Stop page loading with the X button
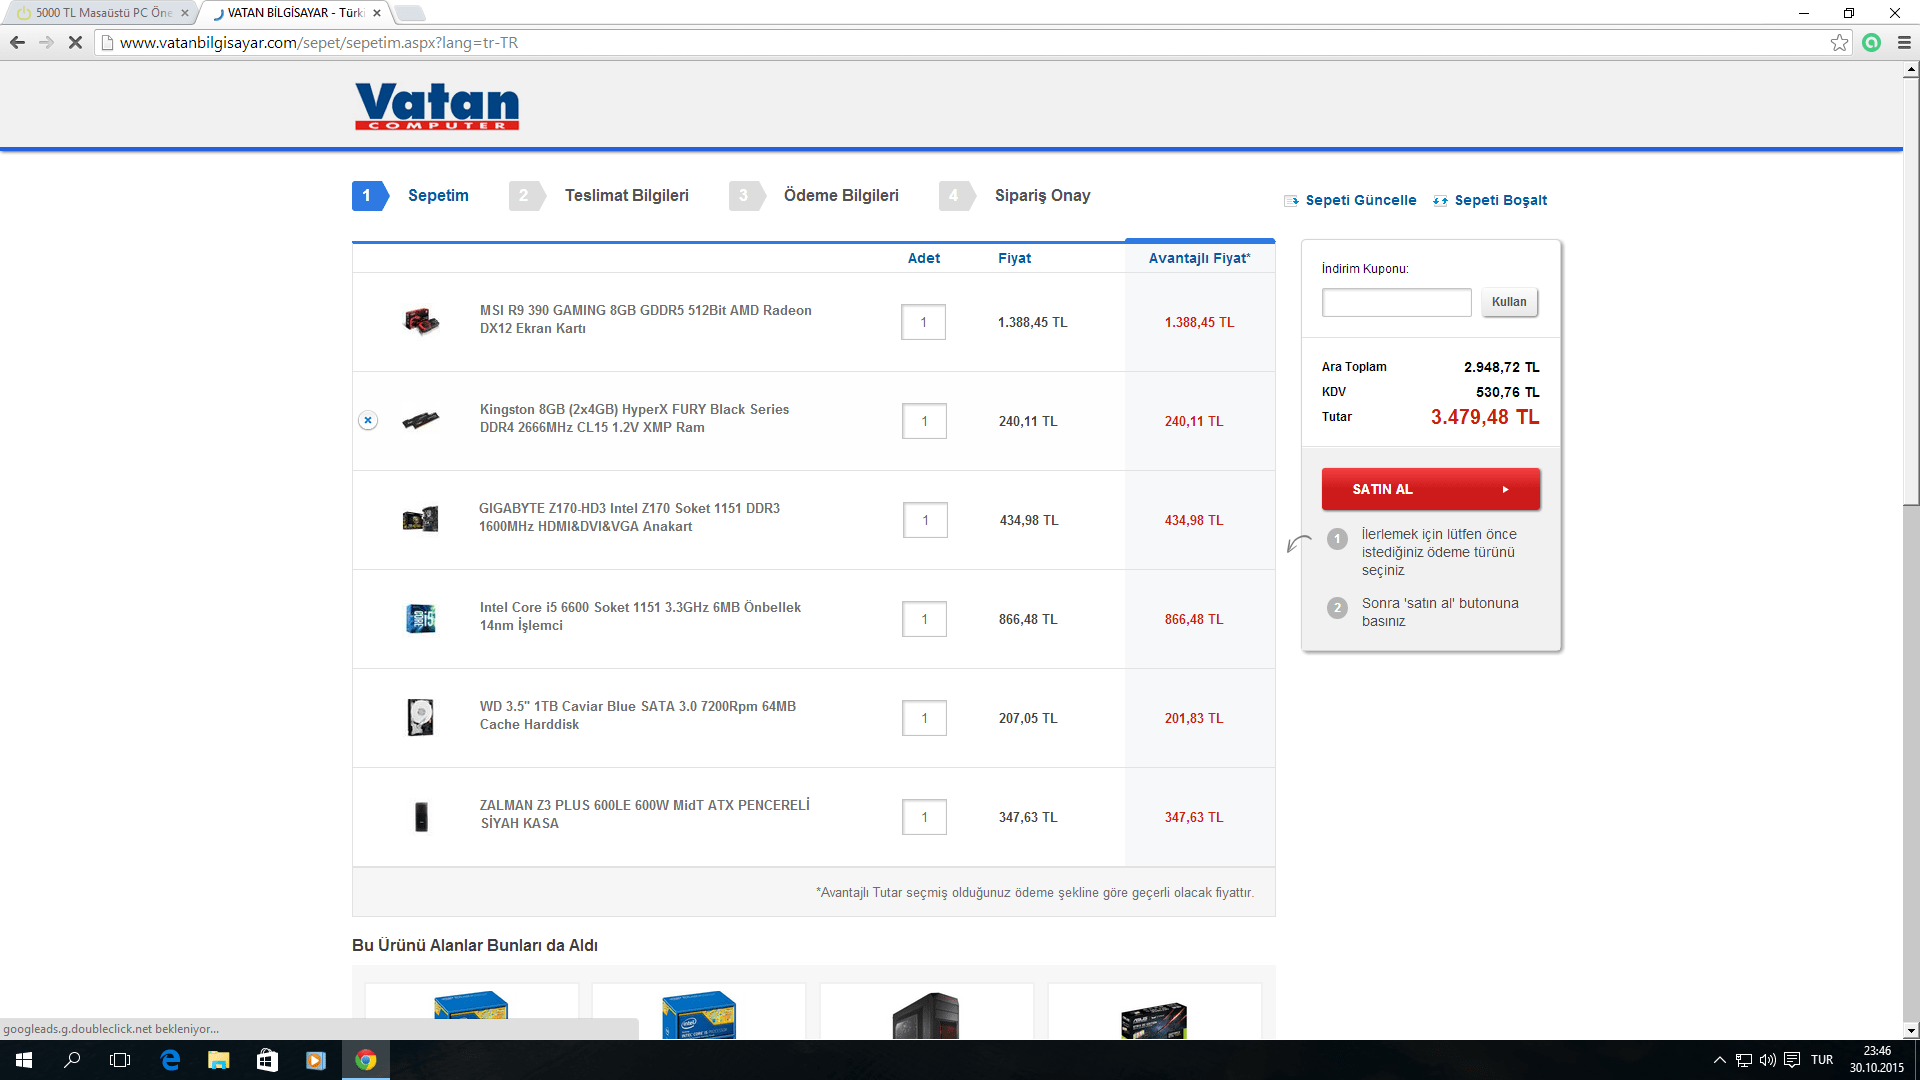Viewport: 1920px width, 1080px height. pyautogui.click(x=75, y=42)
